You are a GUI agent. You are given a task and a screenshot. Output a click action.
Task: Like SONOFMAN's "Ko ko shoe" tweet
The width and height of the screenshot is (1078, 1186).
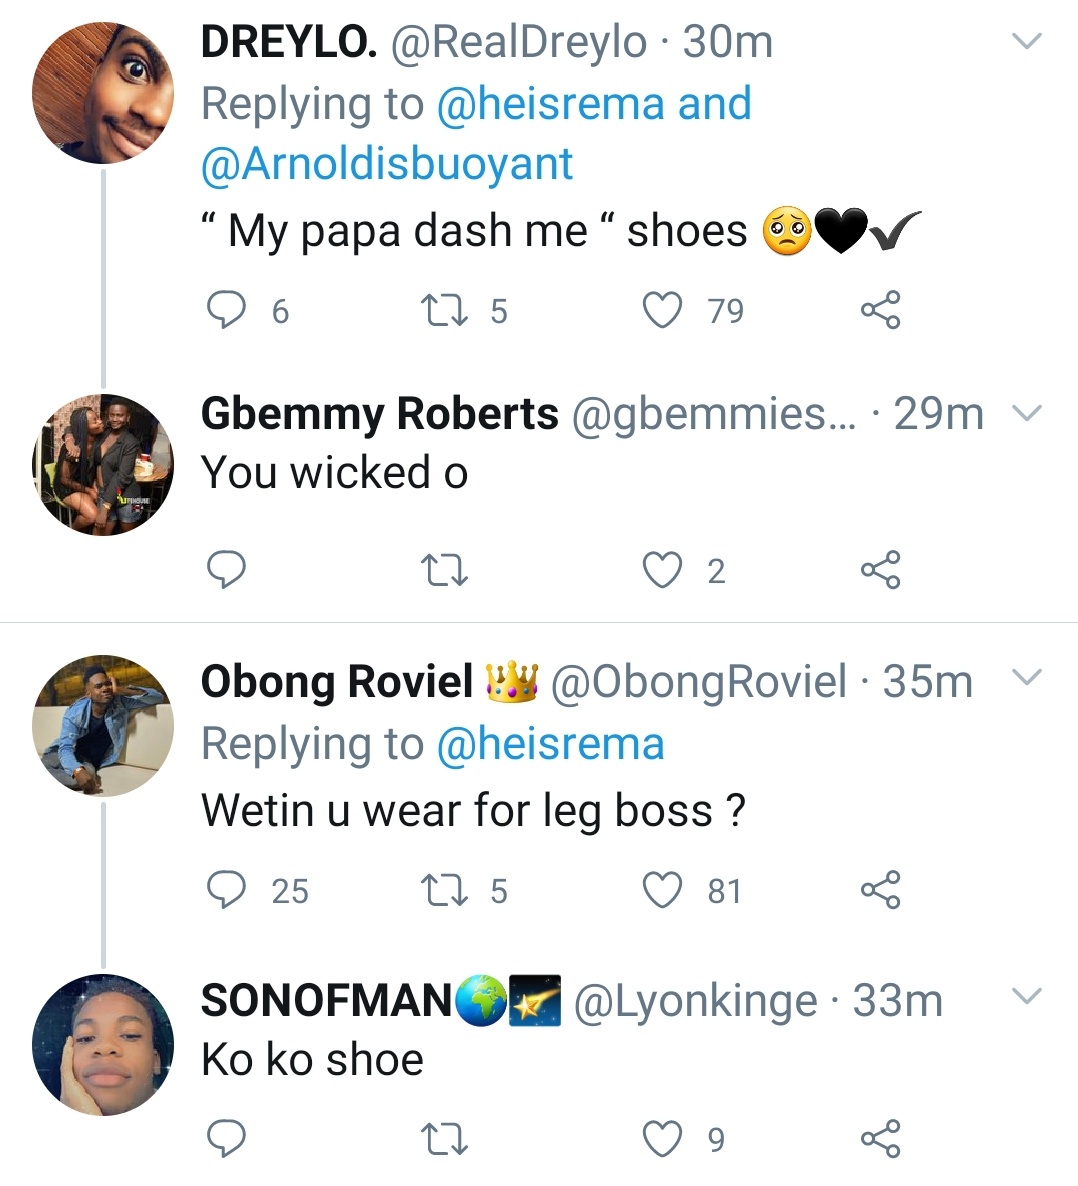point(662,1139)
